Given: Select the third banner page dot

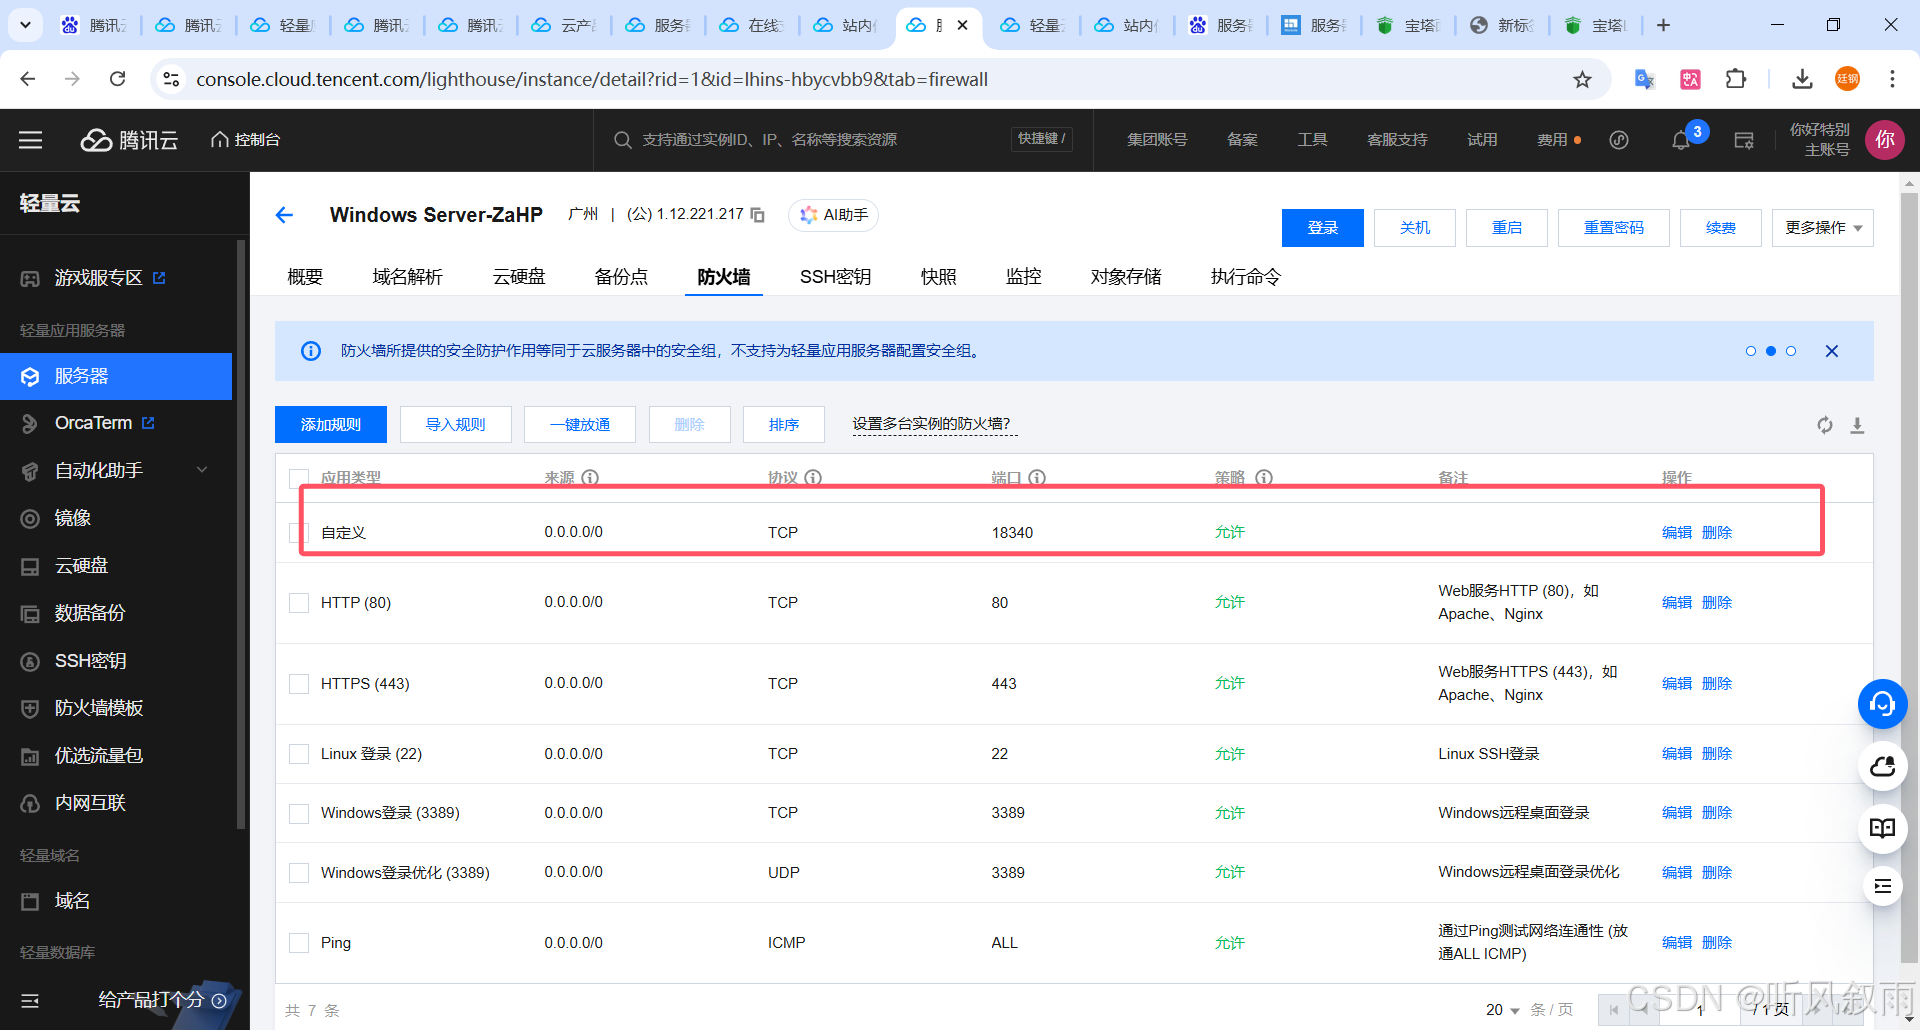Looking at the screenshot, I should (1791, 351).
